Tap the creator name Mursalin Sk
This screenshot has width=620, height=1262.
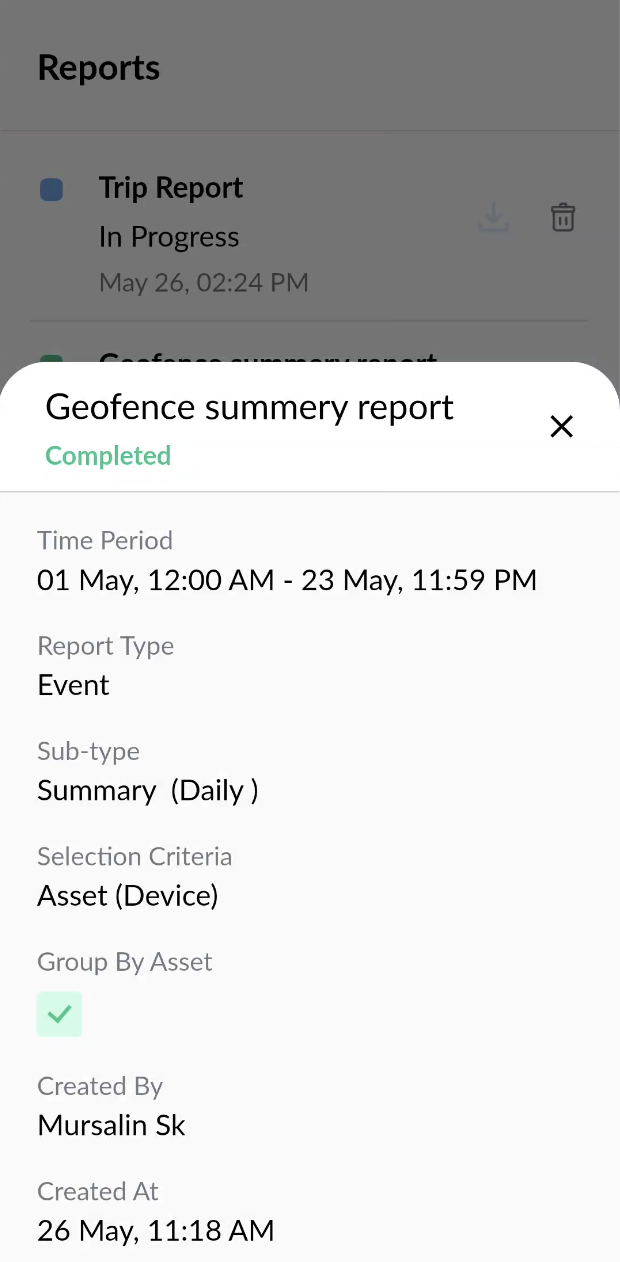tap(111, 1125)
